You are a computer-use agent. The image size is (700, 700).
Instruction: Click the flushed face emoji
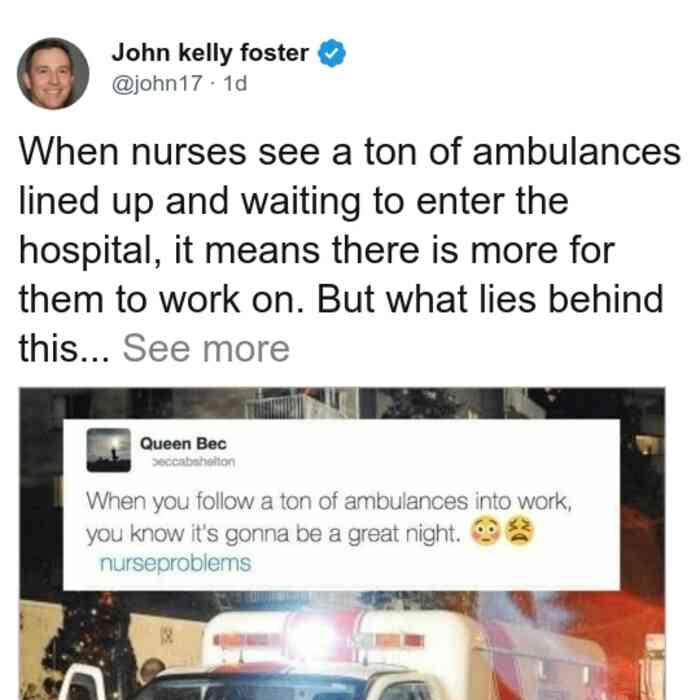coord(486,531)
